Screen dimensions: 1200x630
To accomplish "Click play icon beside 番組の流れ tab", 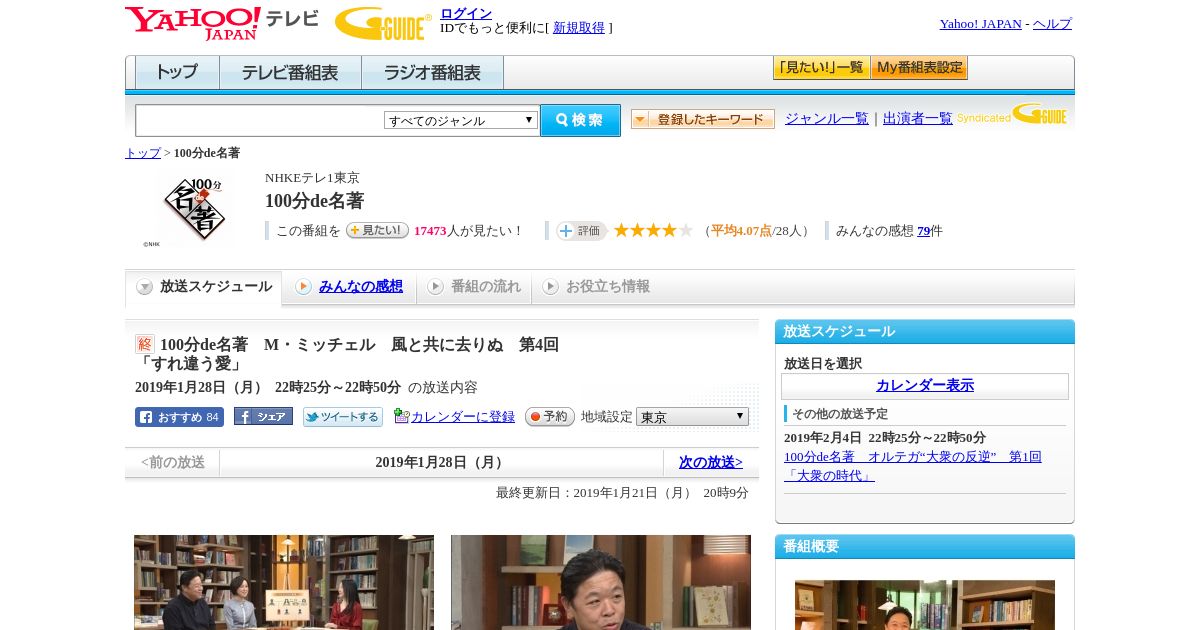I will [x=435, y=287].
